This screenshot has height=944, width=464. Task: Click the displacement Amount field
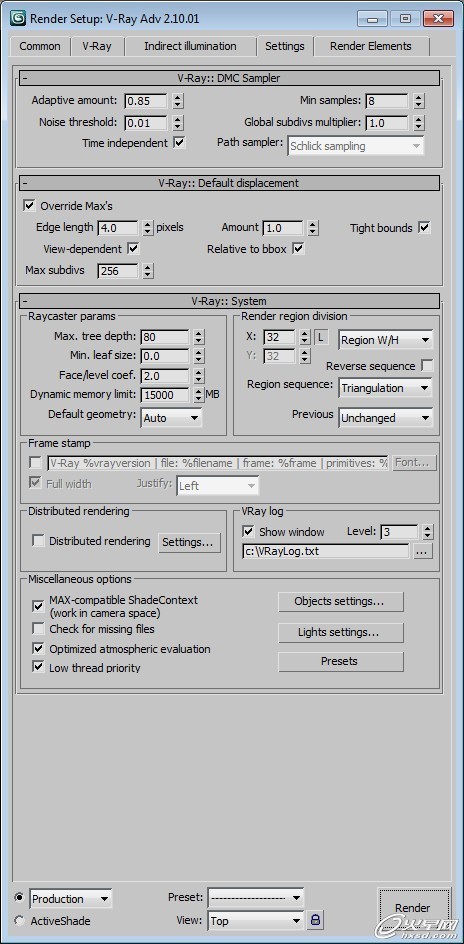(283, 228)
